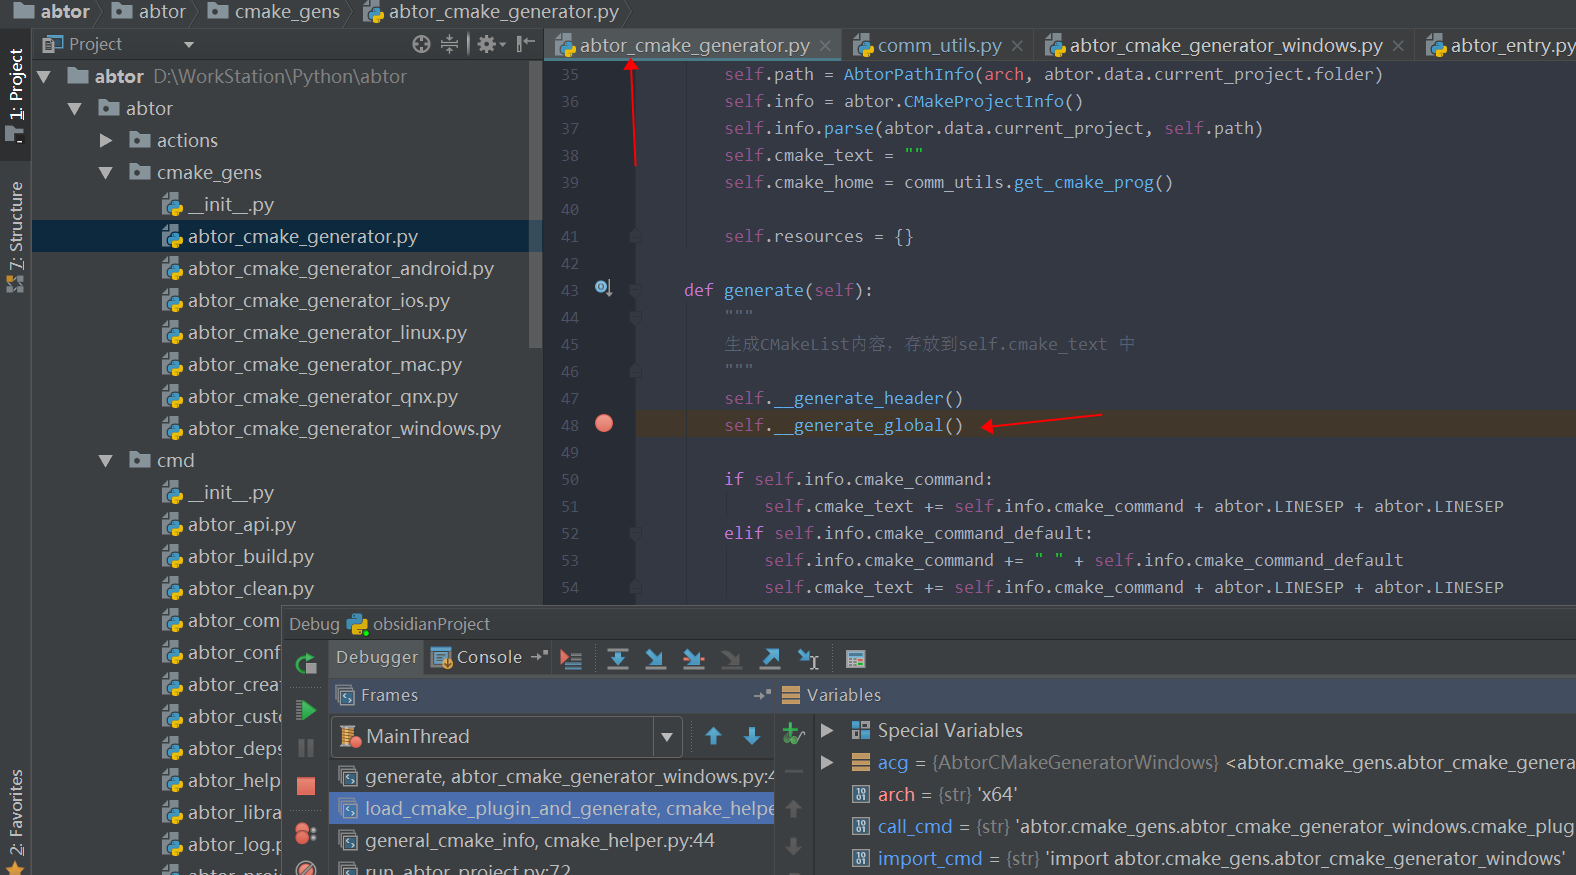This screenshot has width=1576, height=875.
Task: Toggle the 1: Project side tab
Action: 15,96
